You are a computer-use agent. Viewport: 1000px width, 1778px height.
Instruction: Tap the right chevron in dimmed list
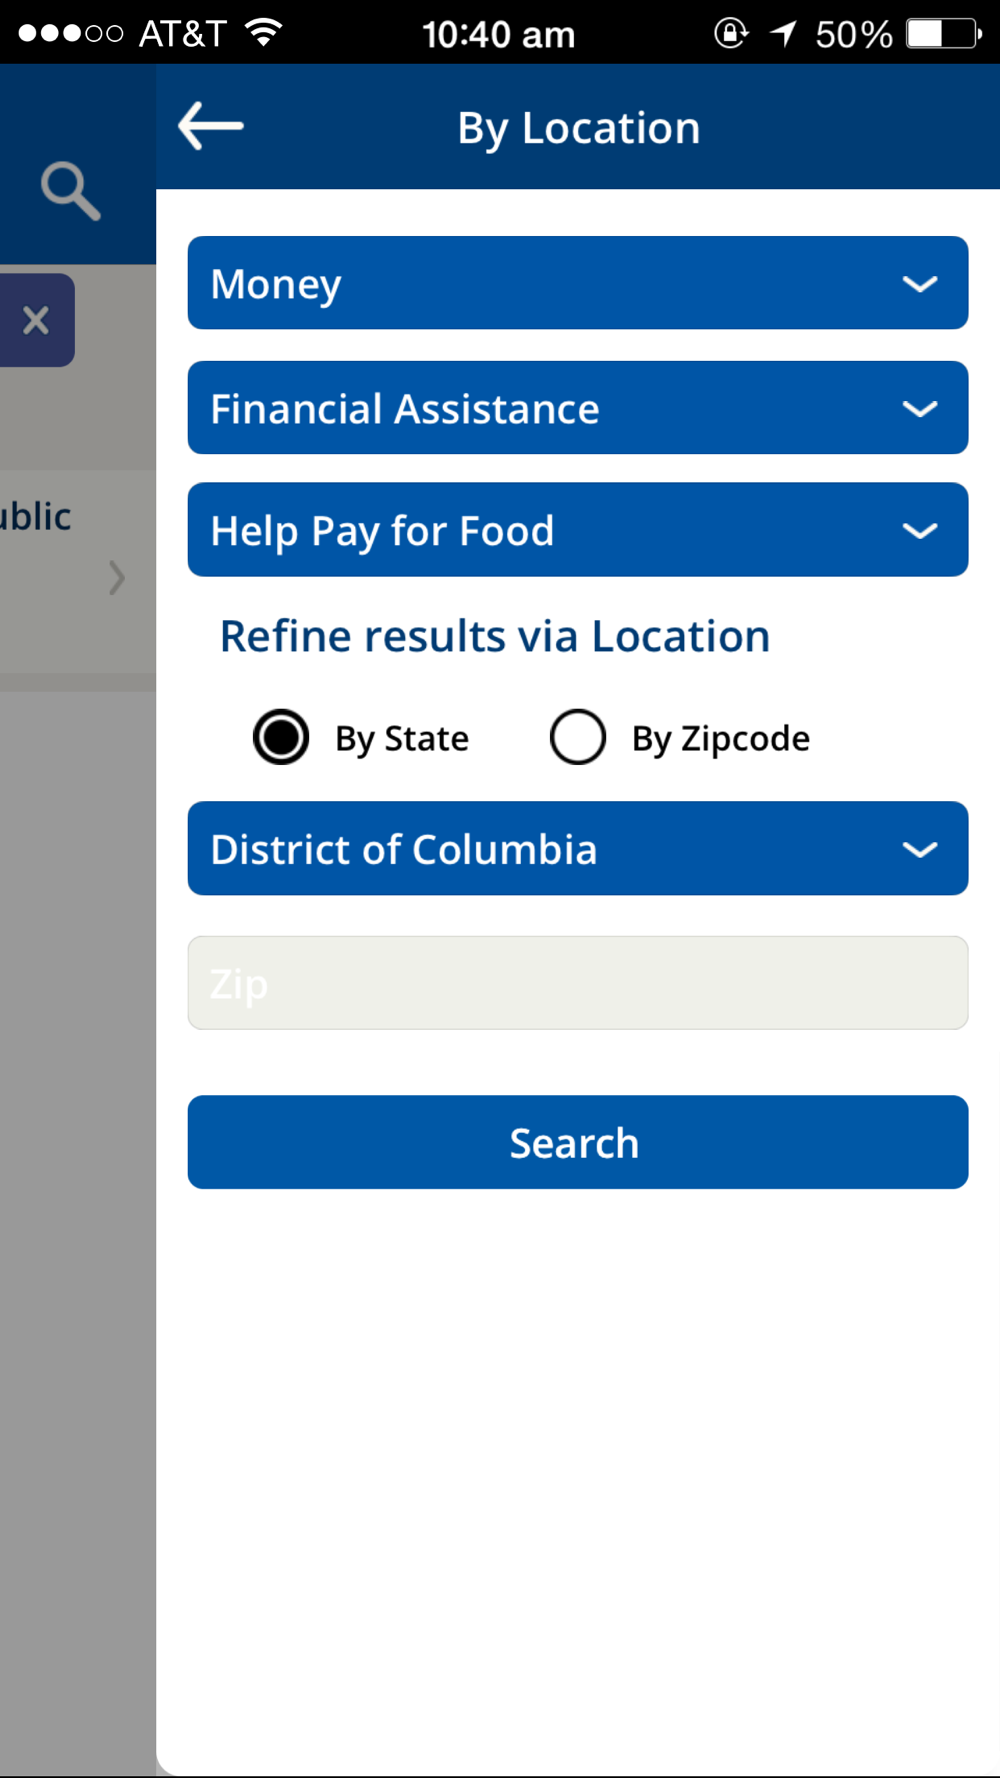(x=117, y=577)
